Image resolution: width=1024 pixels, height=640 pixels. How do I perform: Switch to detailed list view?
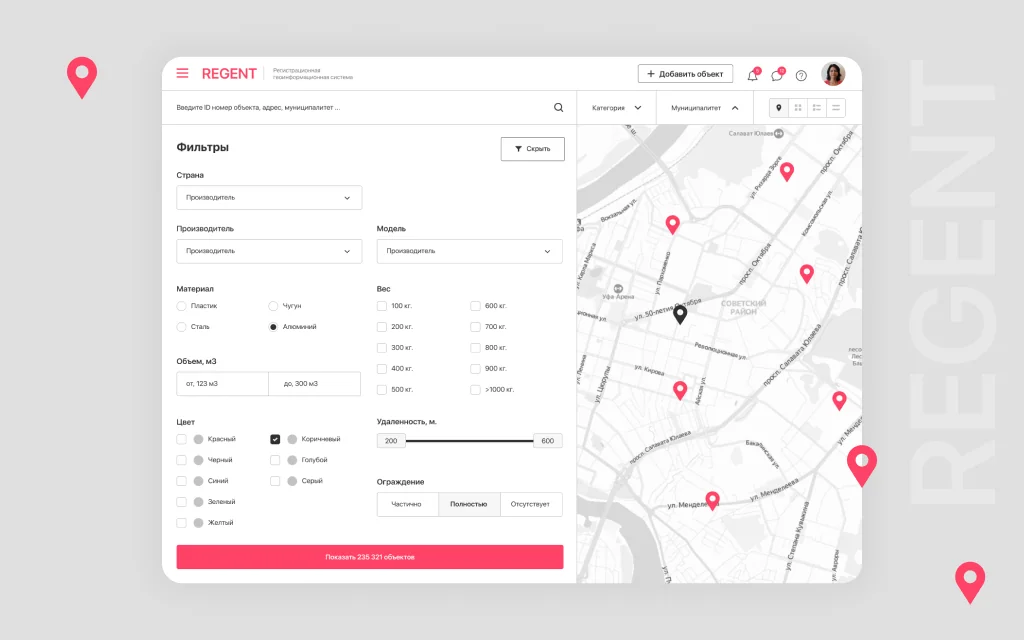817,108
